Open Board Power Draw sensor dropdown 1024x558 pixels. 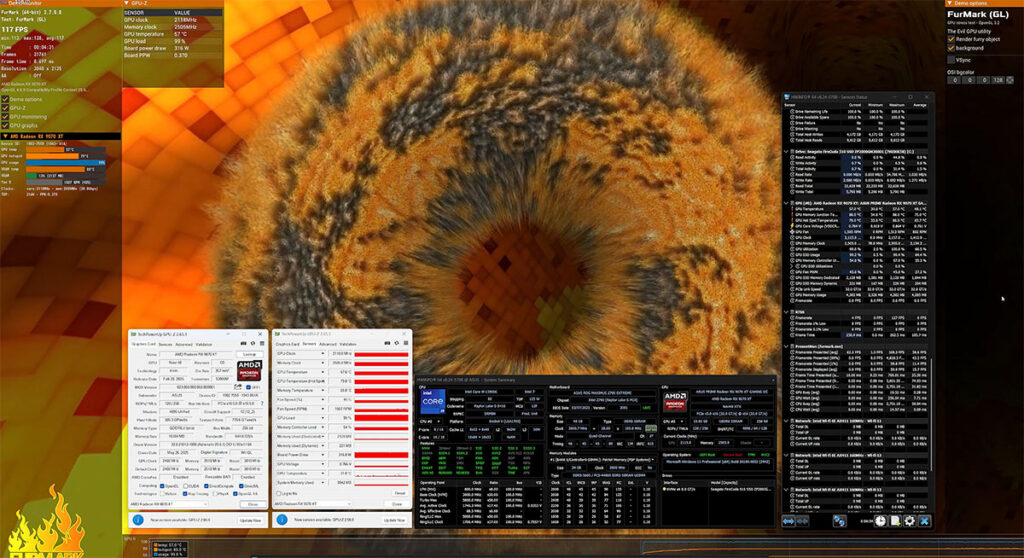323,455
